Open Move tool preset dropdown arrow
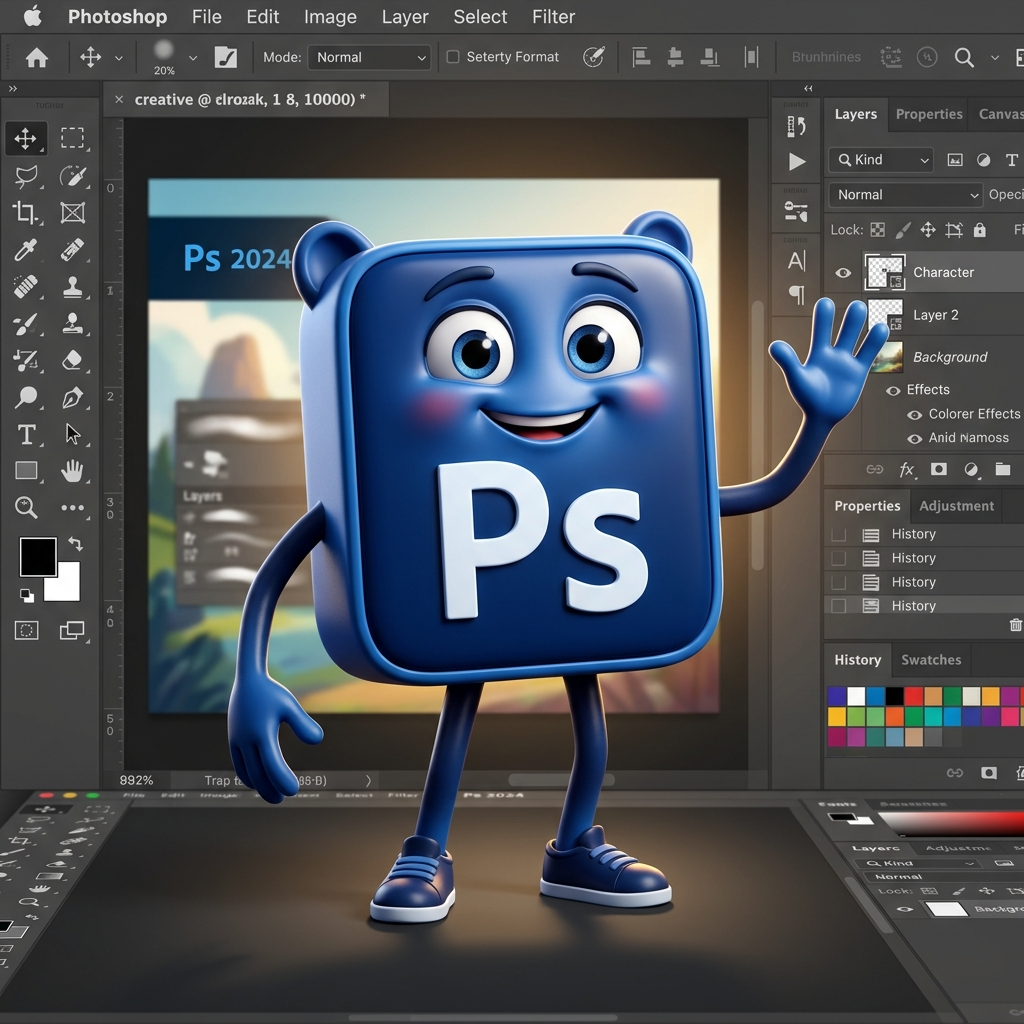 118,57
